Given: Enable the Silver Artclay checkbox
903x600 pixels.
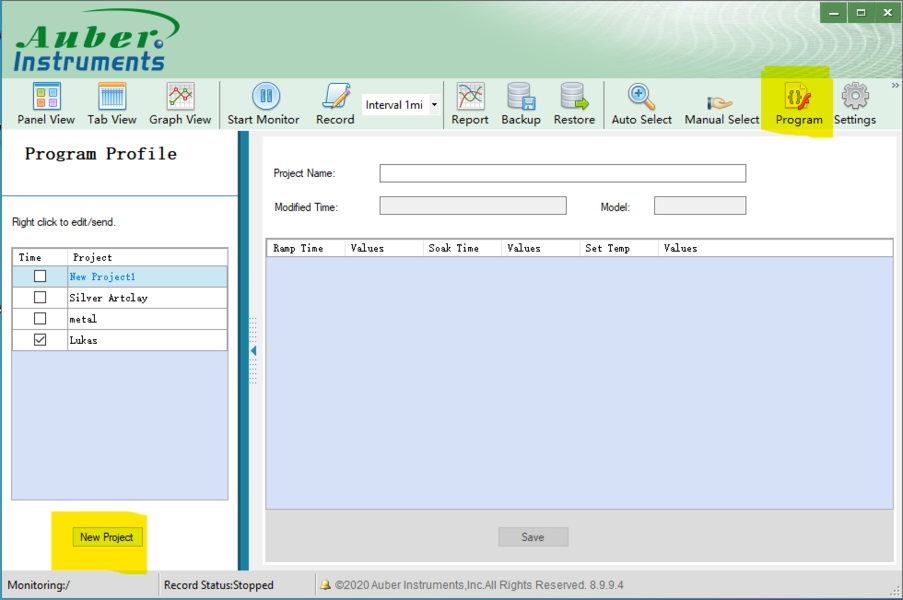Looking at the screenshot, I should [40, 298].
